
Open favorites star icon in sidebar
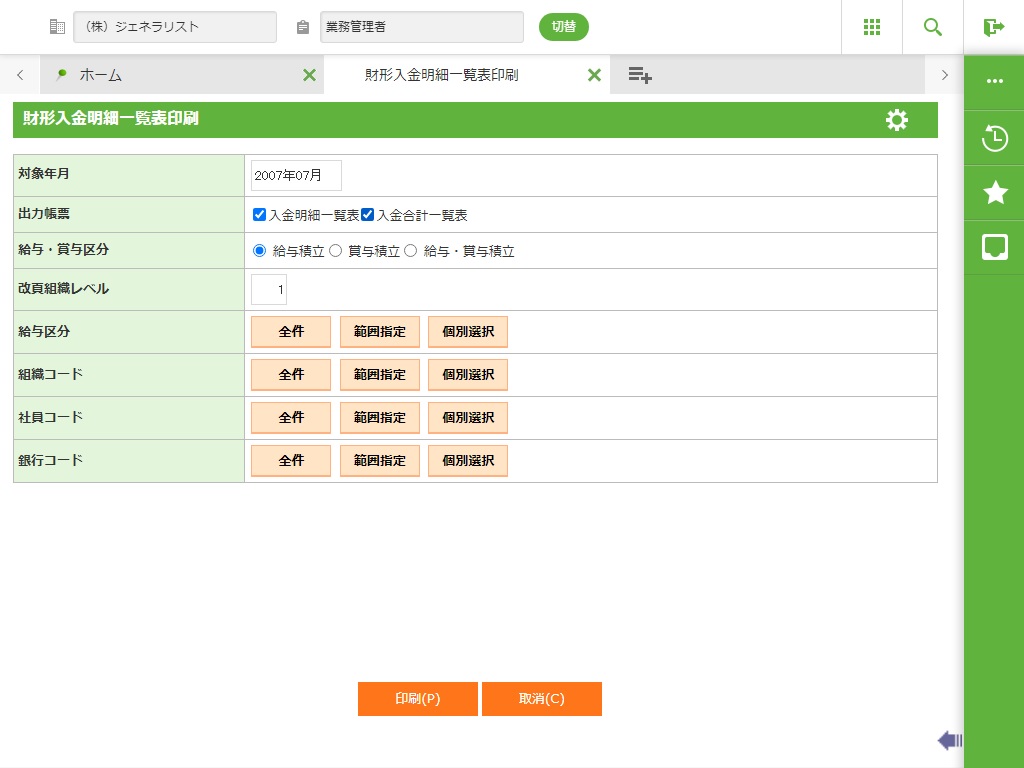click(995, 193)
